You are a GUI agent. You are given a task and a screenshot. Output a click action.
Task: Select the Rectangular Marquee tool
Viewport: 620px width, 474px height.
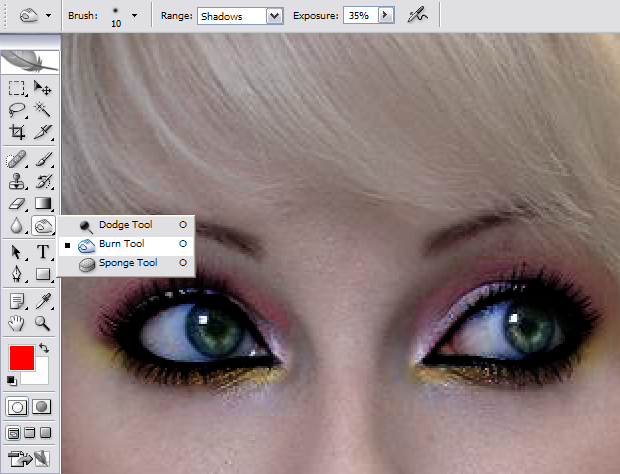tap(17, 88)
